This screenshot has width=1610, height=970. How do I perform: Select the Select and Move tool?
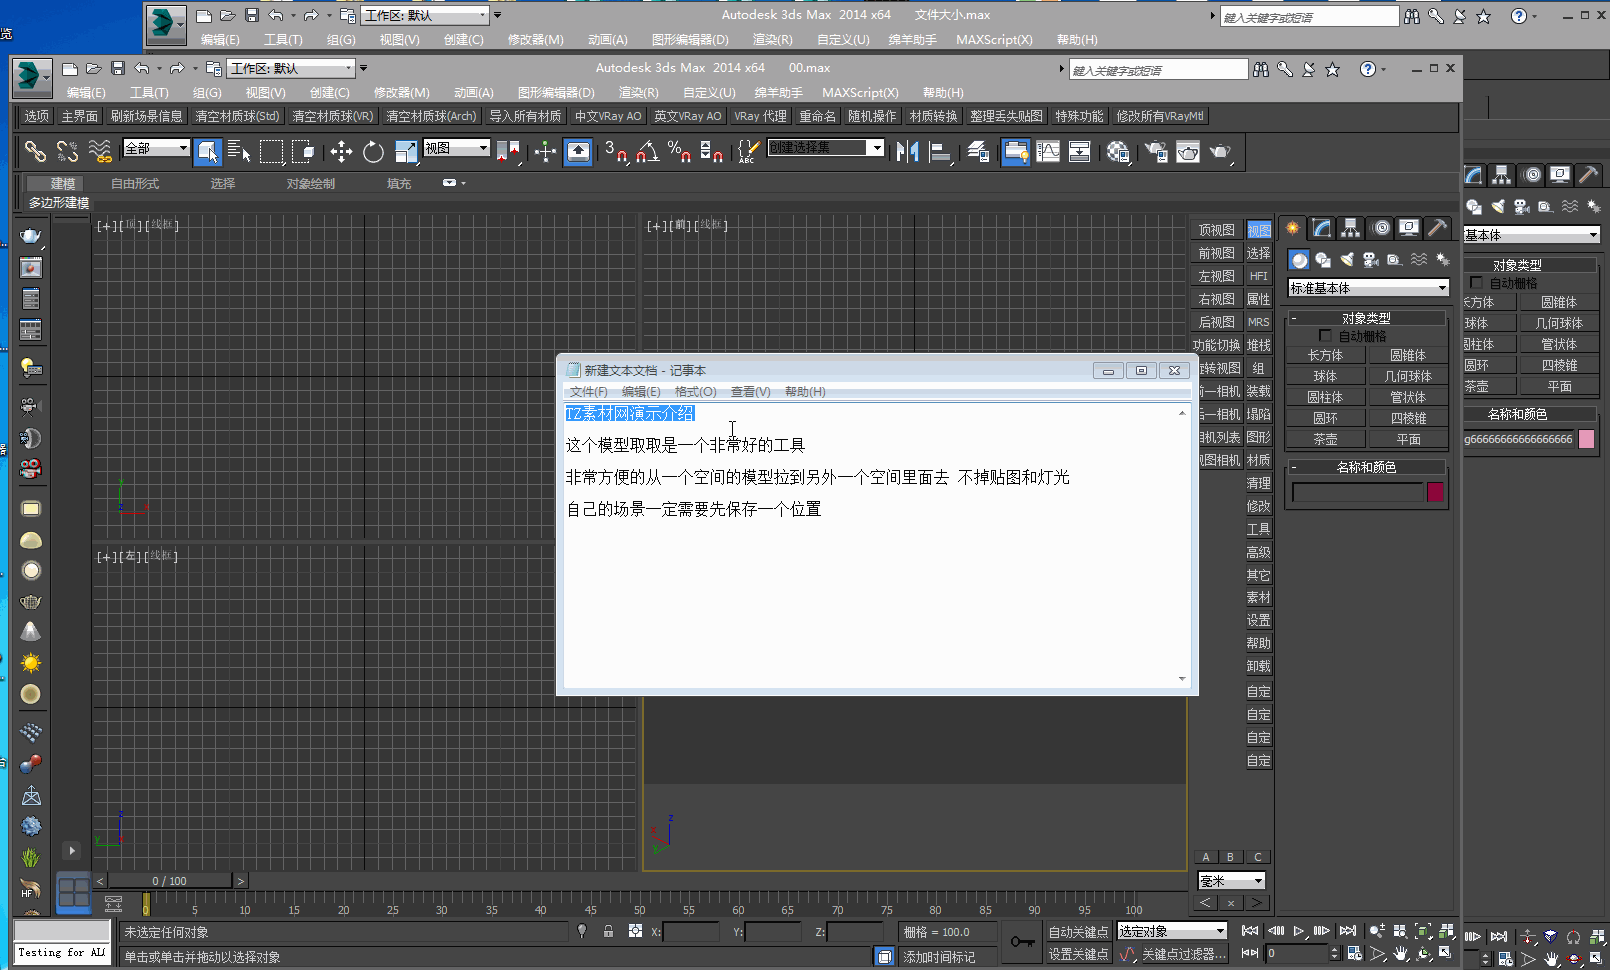(x=341, y=152)
